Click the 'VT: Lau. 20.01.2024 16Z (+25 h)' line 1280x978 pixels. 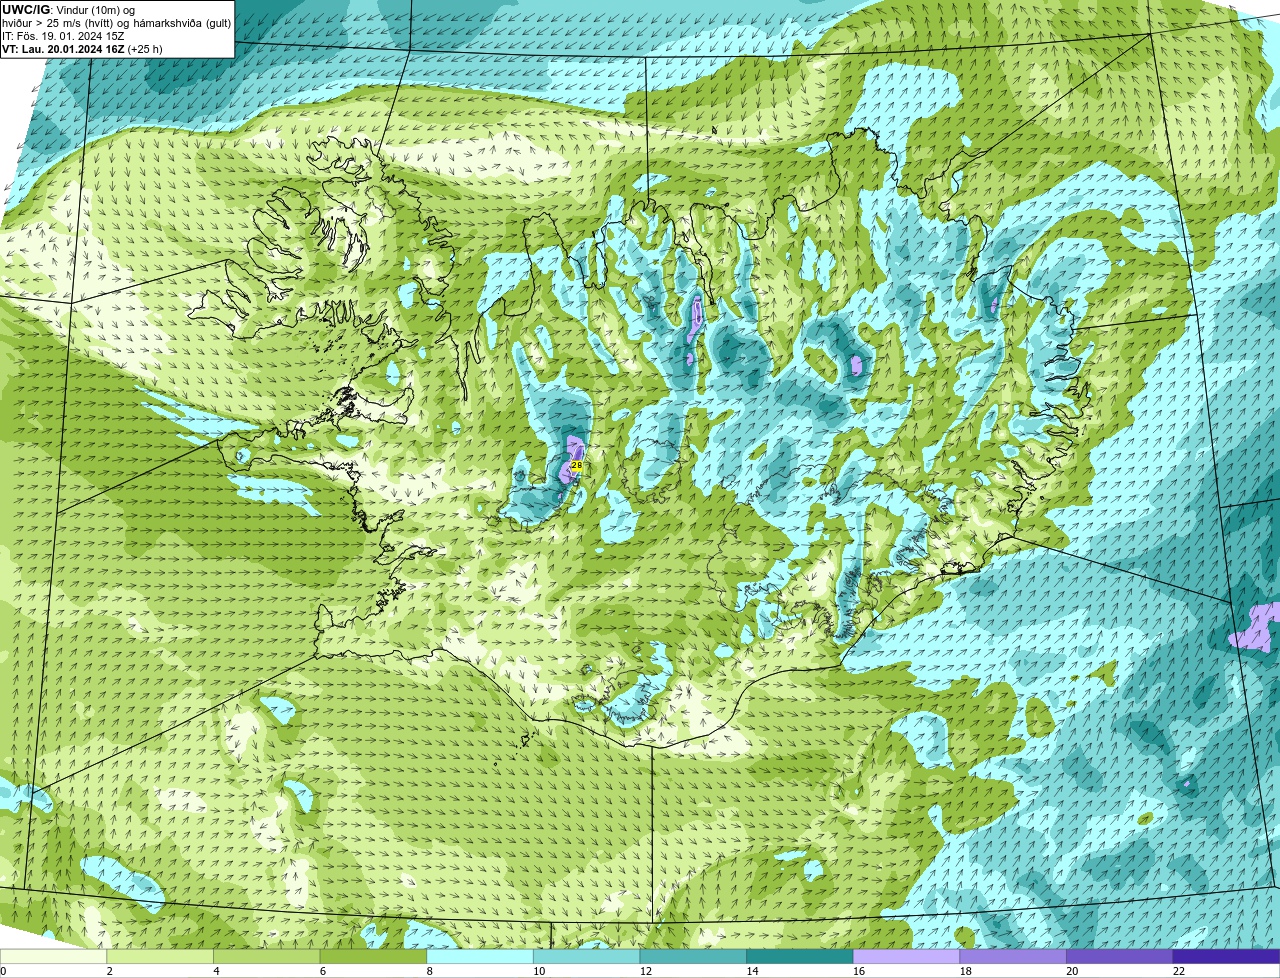click(x=82, y=49)
